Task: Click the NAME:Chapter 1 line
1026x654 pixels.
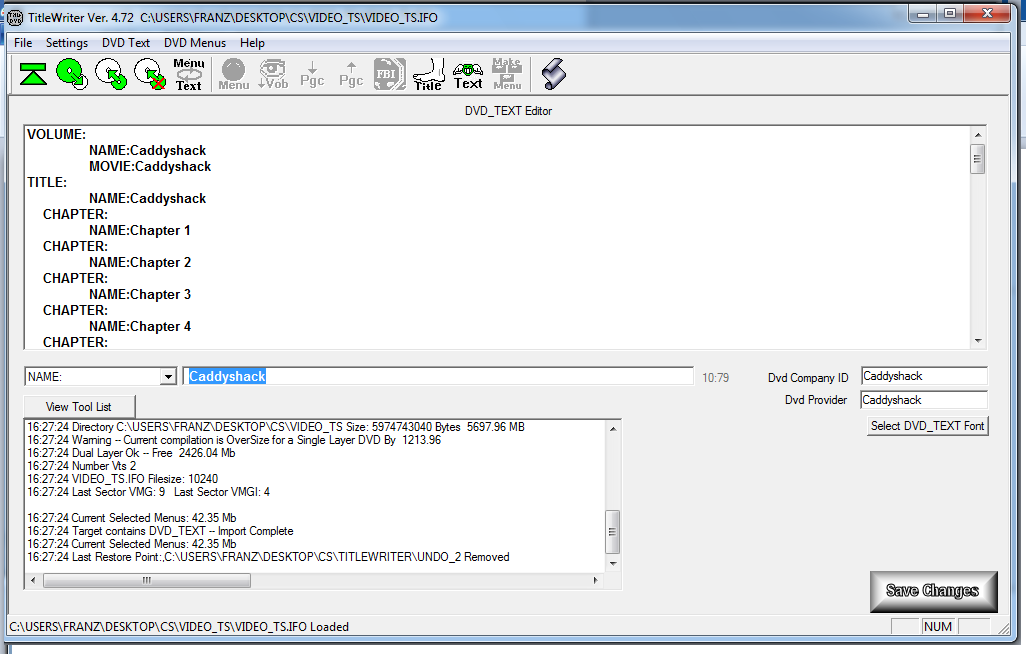Action: [x=139, y=230]
